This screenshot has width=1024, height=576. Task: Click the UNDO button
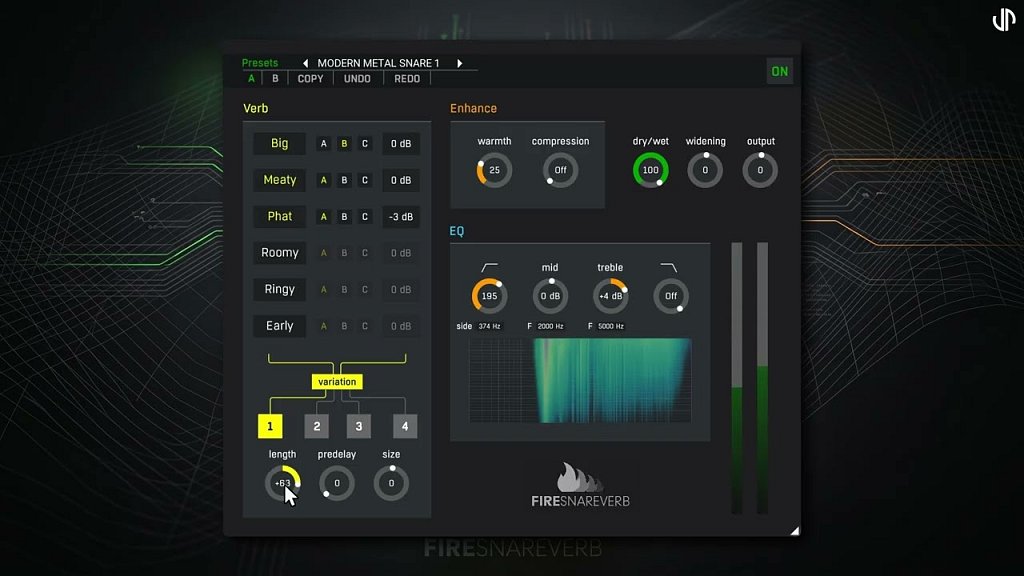point(357,78)
